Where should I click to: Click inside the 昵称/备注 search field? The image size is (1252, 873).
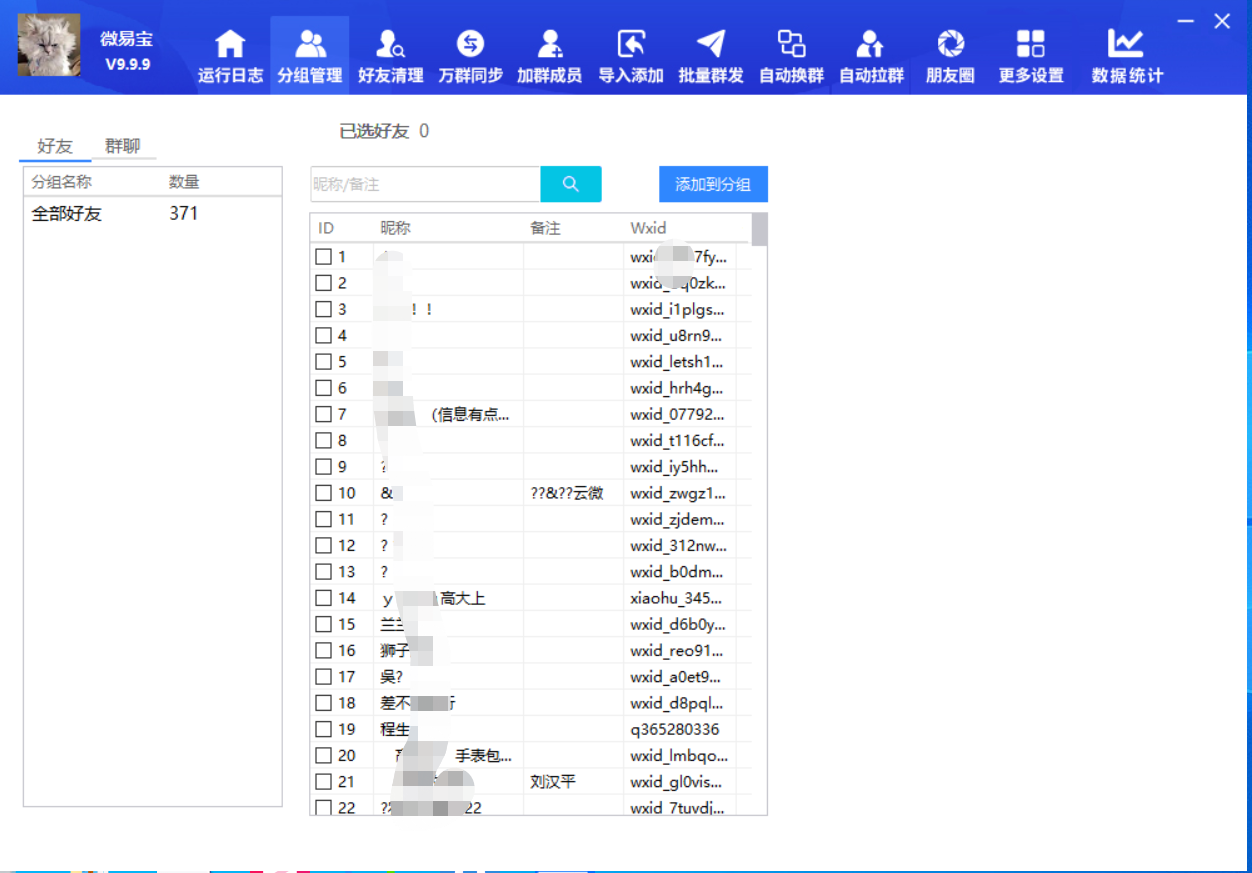tap(425, 184)
